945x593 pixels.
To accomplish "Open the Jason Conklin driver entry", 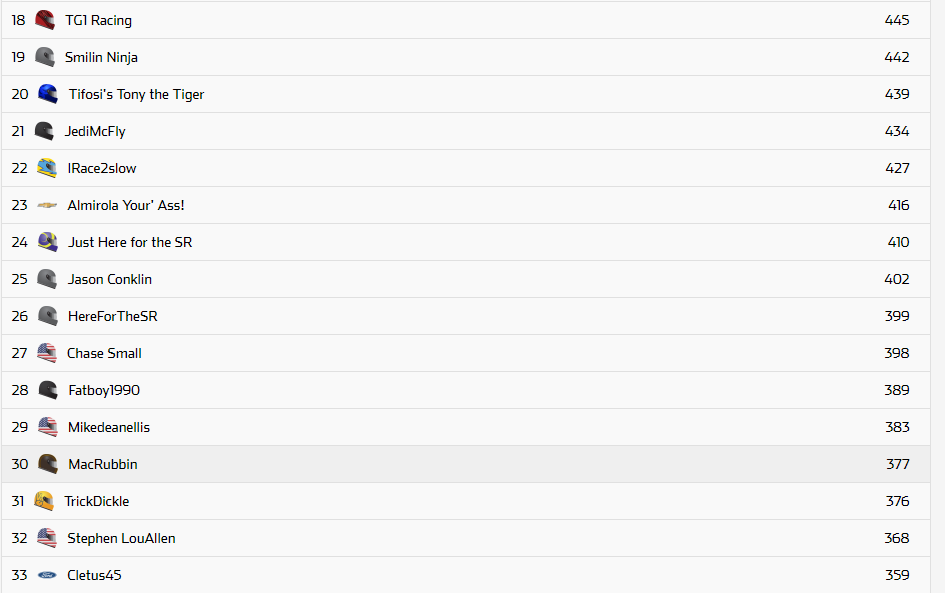I will [110, 279].
